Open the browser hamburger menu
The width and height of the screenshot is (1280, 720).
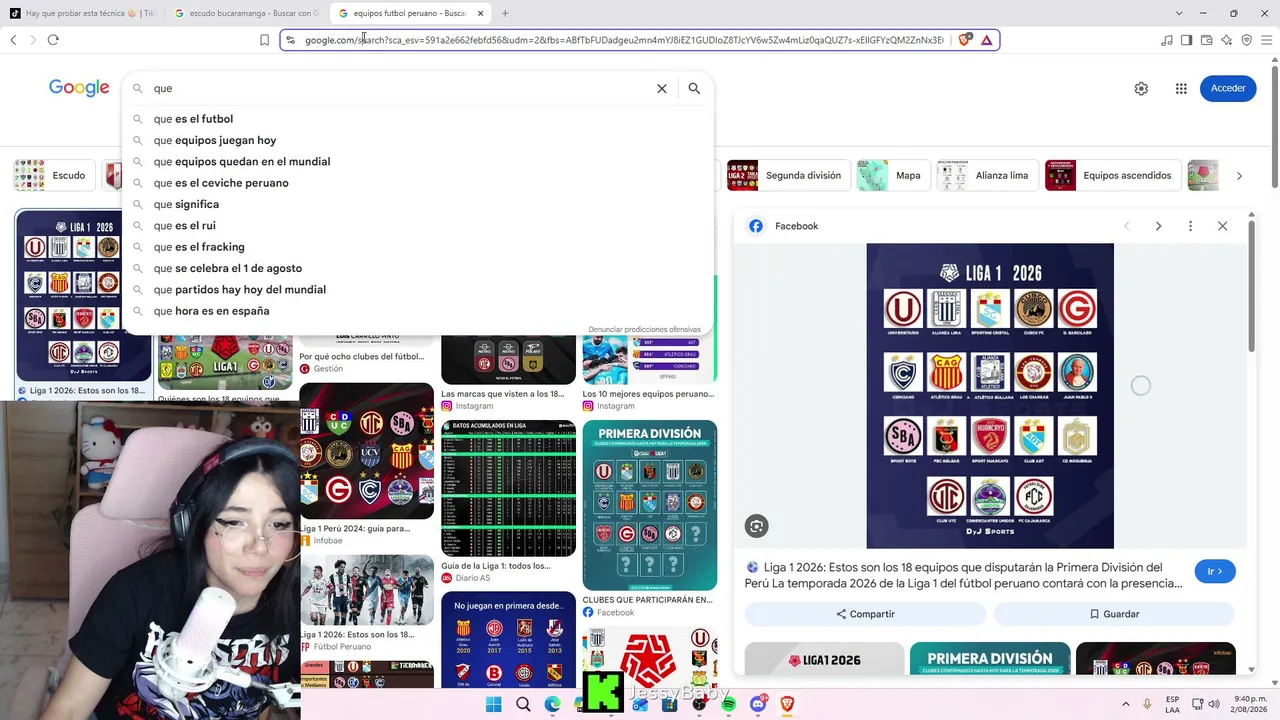[1267, 40]
